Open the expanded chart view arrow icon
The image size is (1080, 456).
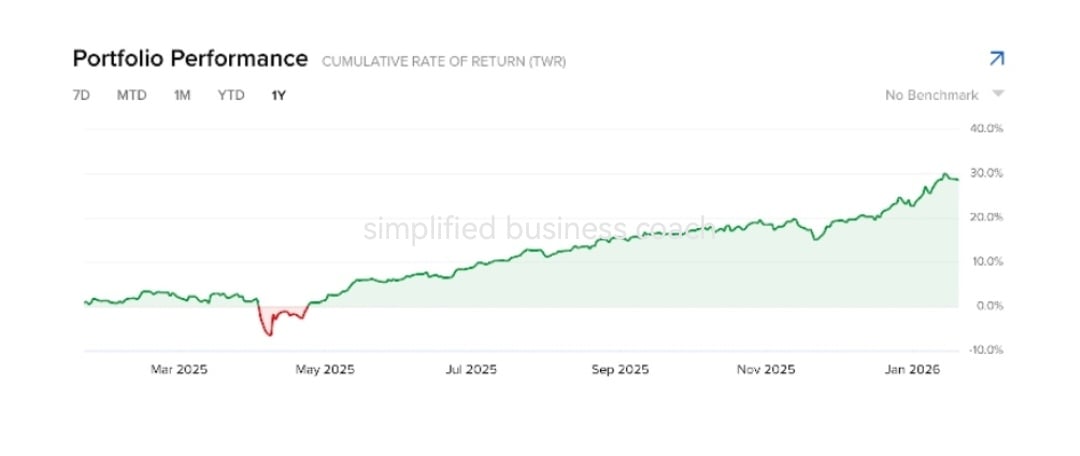point(996,59)
